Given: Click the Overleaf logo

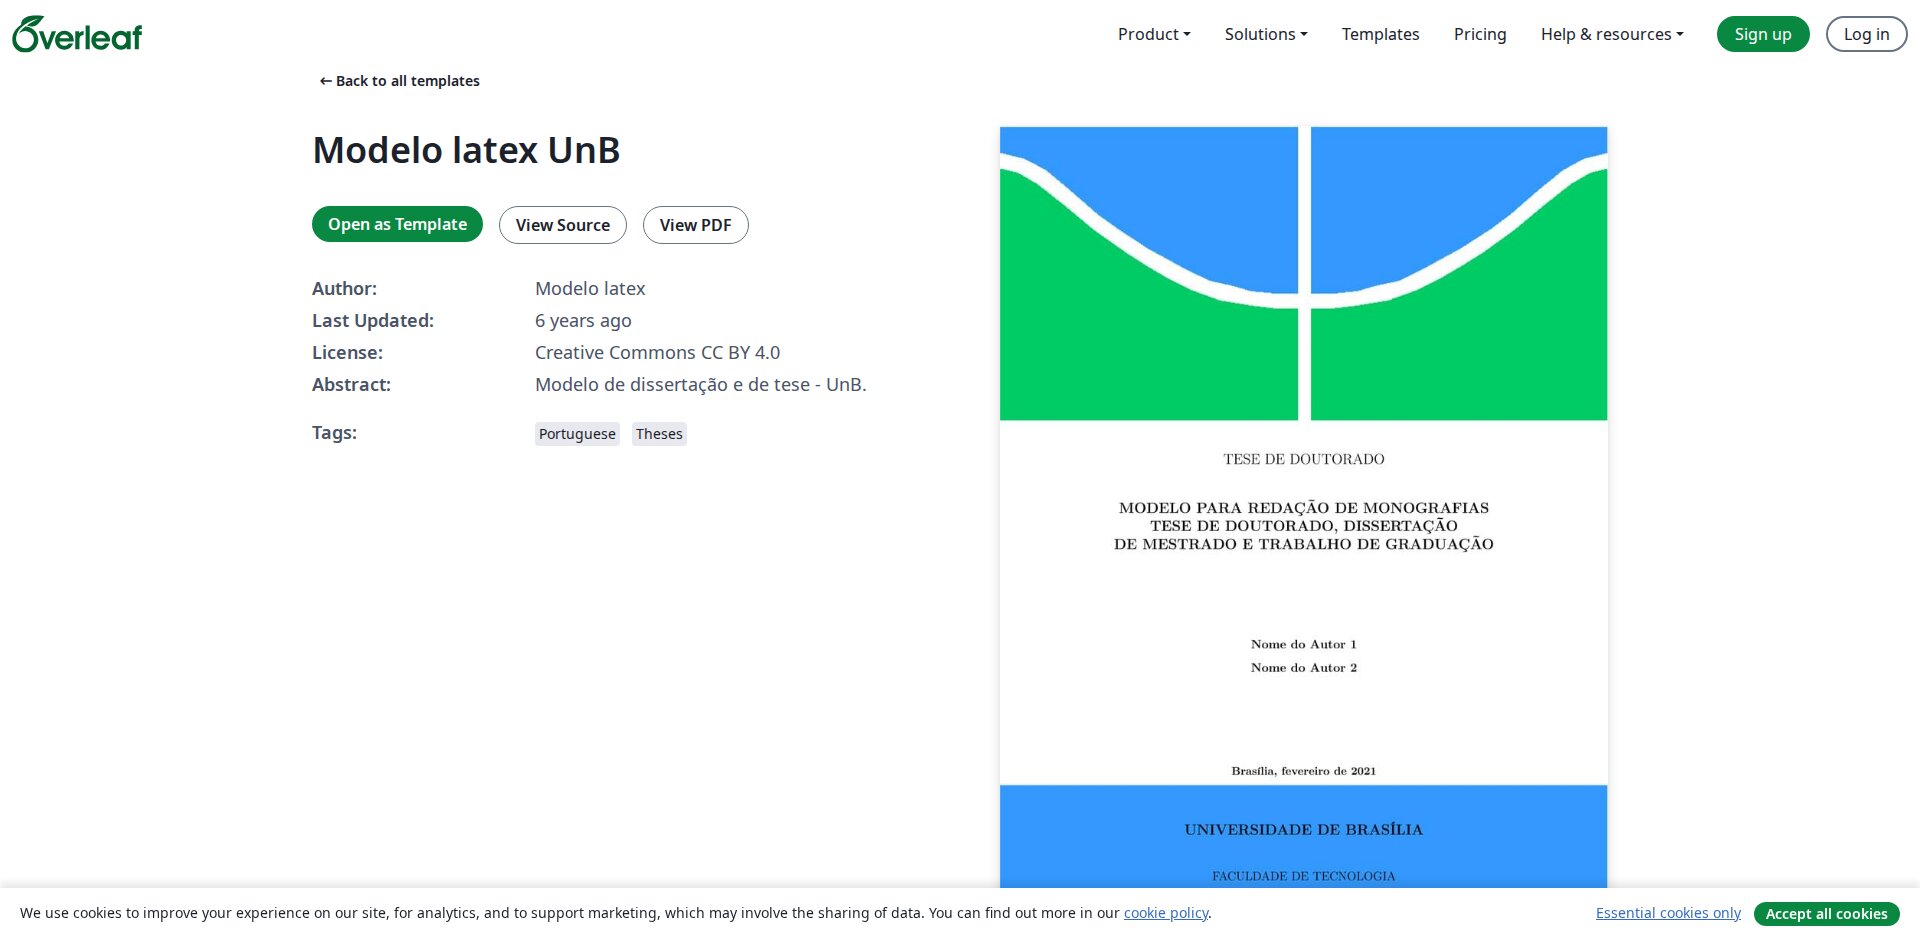Looking at the screenshot, I should coord(77,35).
